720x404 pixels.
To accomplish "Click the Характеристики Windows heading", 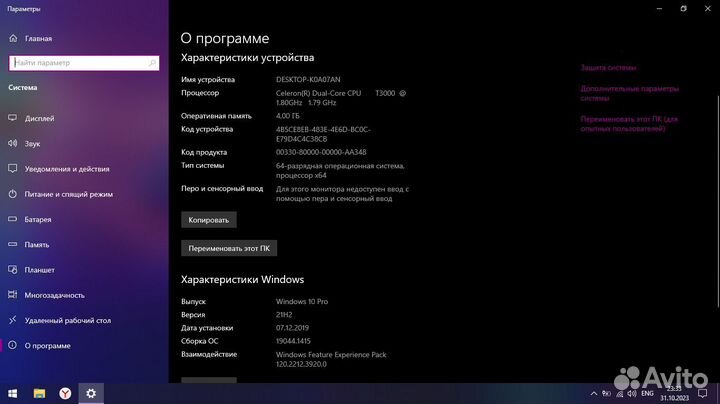I will coord(242,280).
